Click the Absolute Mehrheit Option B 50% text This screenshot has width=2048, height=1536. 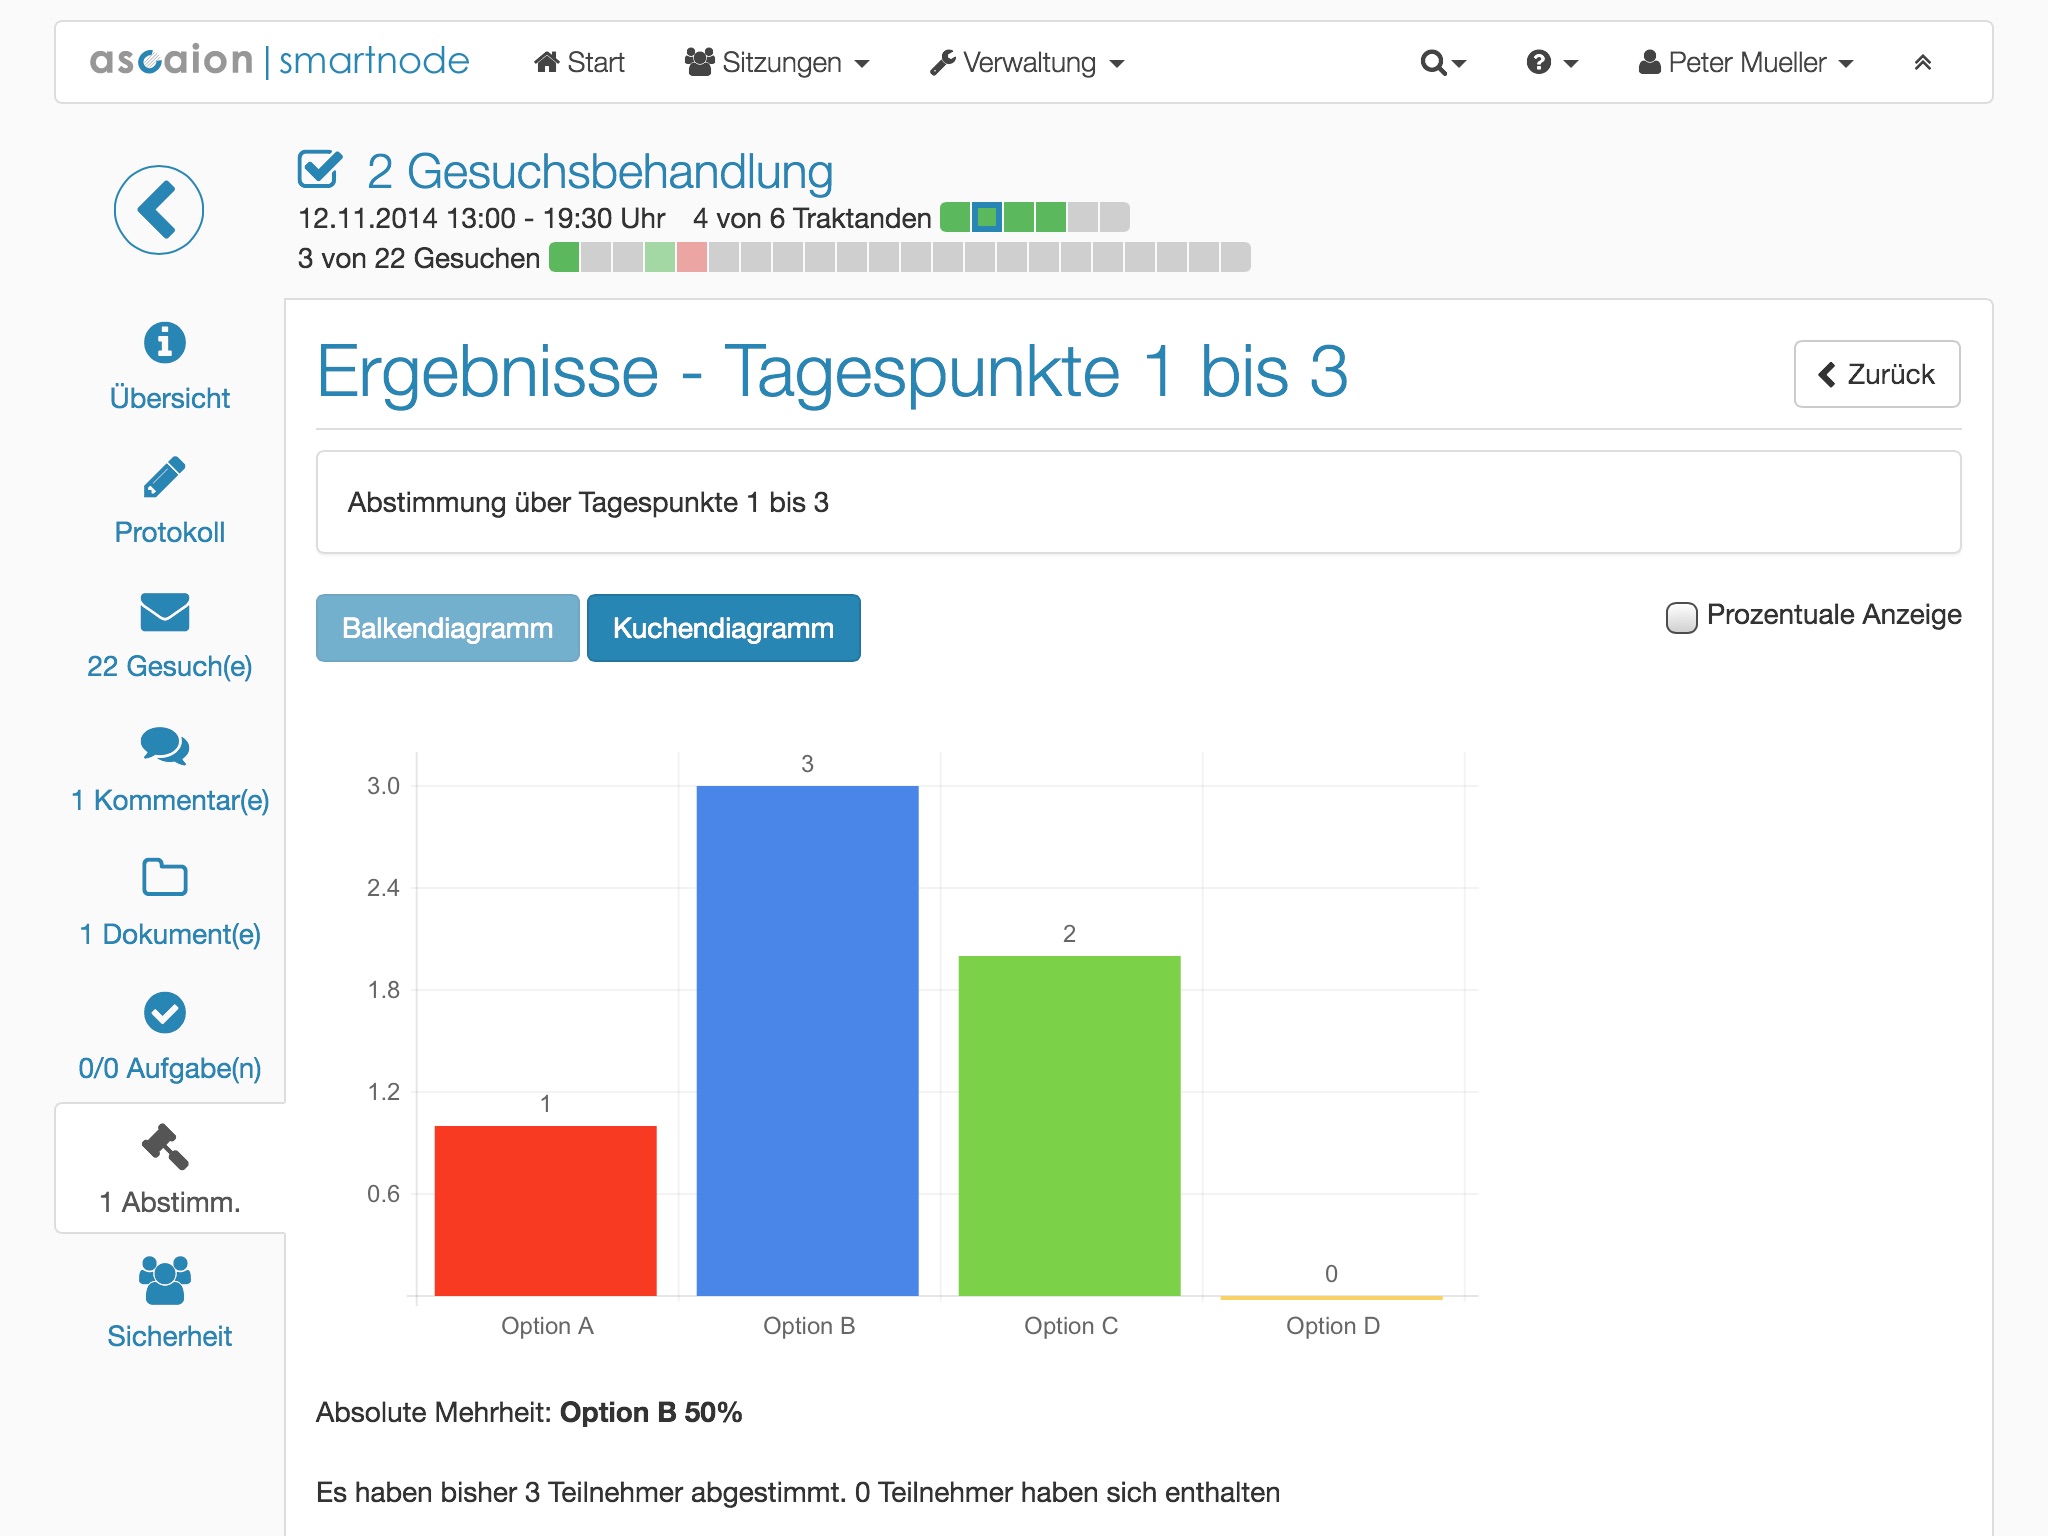pyautogui.click(x=529, y=1412)
